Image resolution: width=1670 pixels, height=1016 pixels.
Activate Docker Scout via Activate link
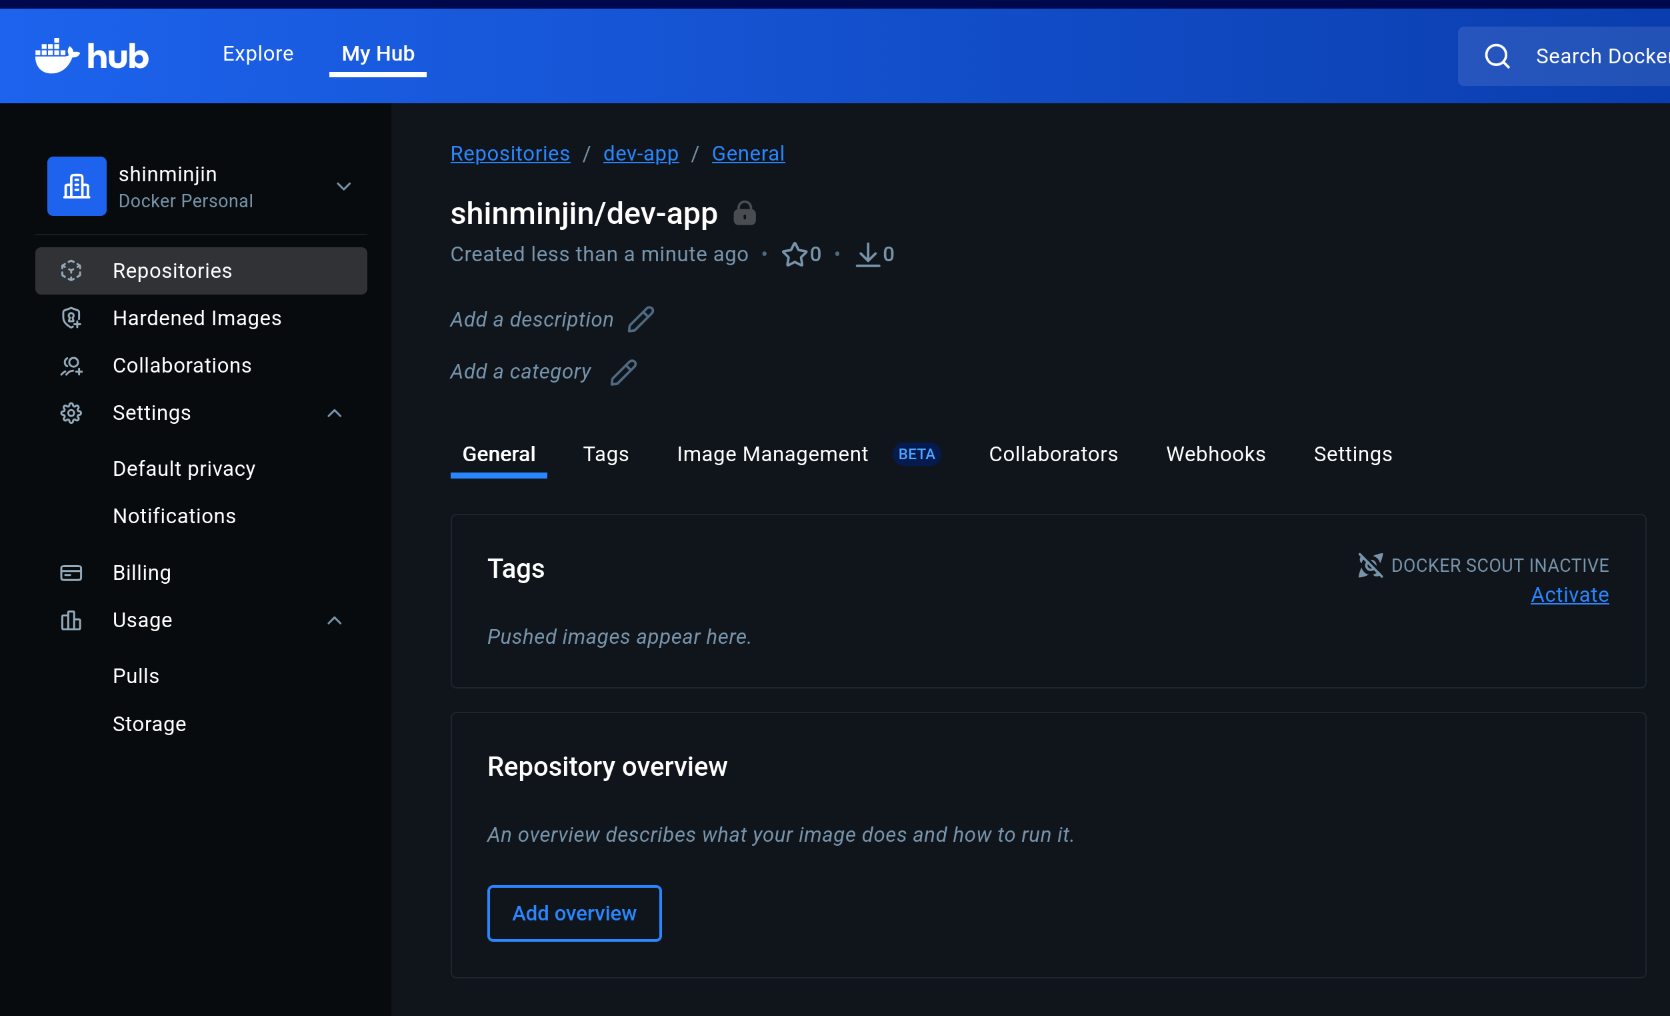(1570, 595)
